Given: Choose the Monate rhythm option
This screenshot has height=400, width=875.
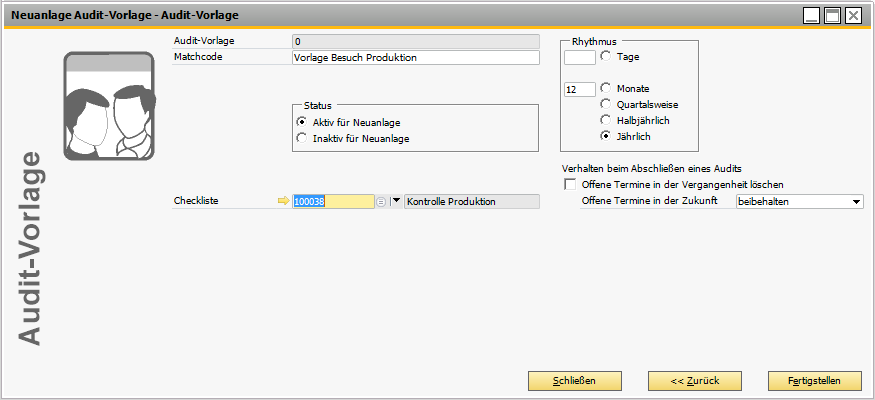Looking at the screenshot, I should tap(605, 88).
